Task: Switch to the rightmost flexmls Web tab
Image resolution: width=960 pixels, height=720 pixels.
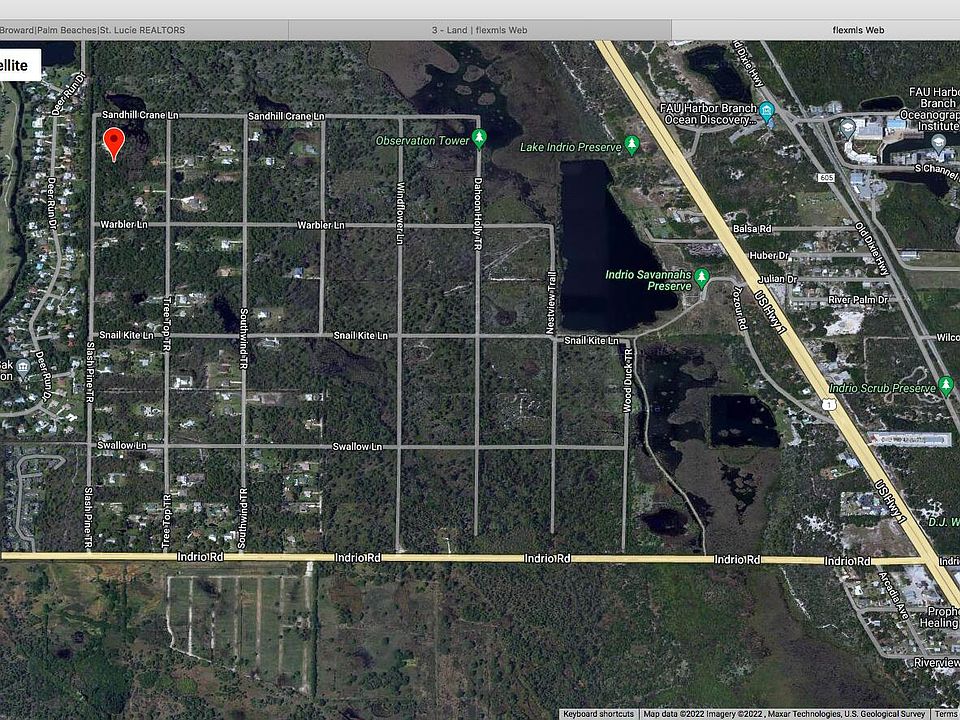Action: (x=858, y=30)
